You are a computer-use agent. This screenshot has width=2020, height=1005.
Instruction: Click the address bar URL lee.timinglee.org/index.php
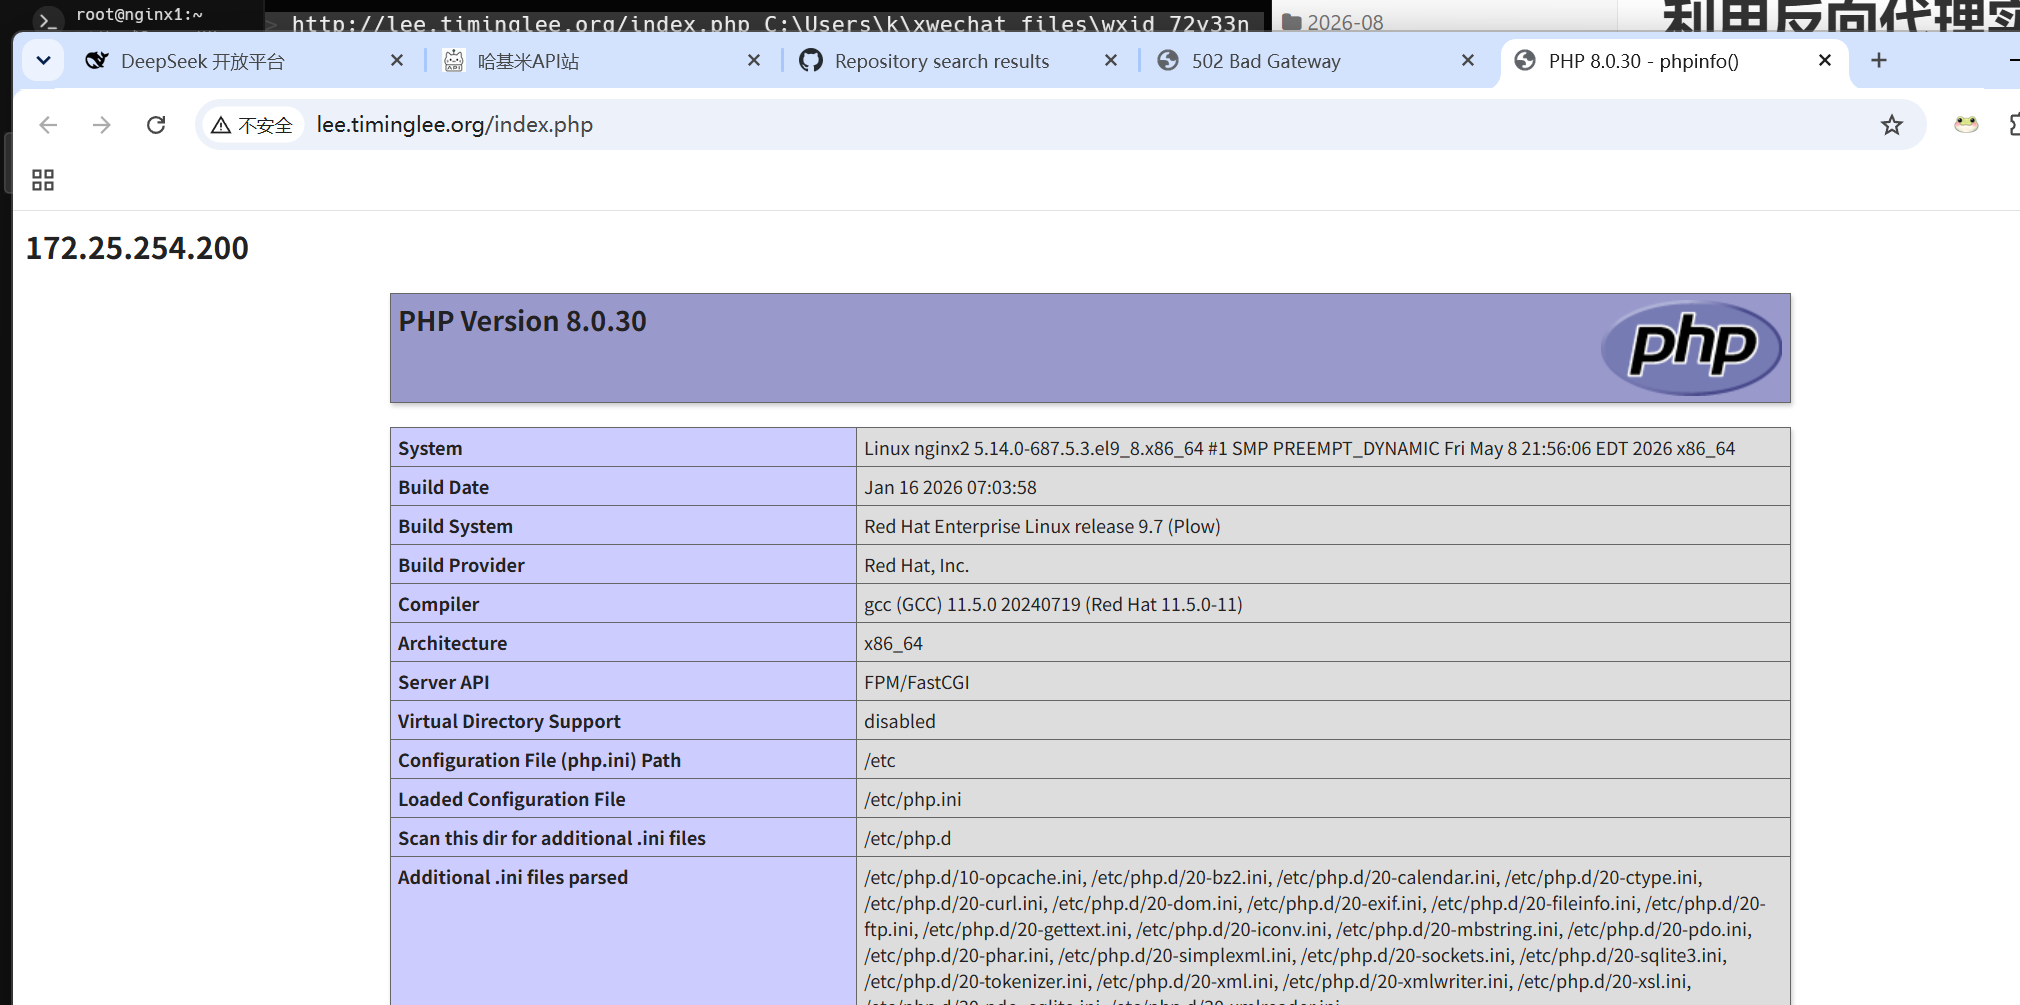click(455, 125)
